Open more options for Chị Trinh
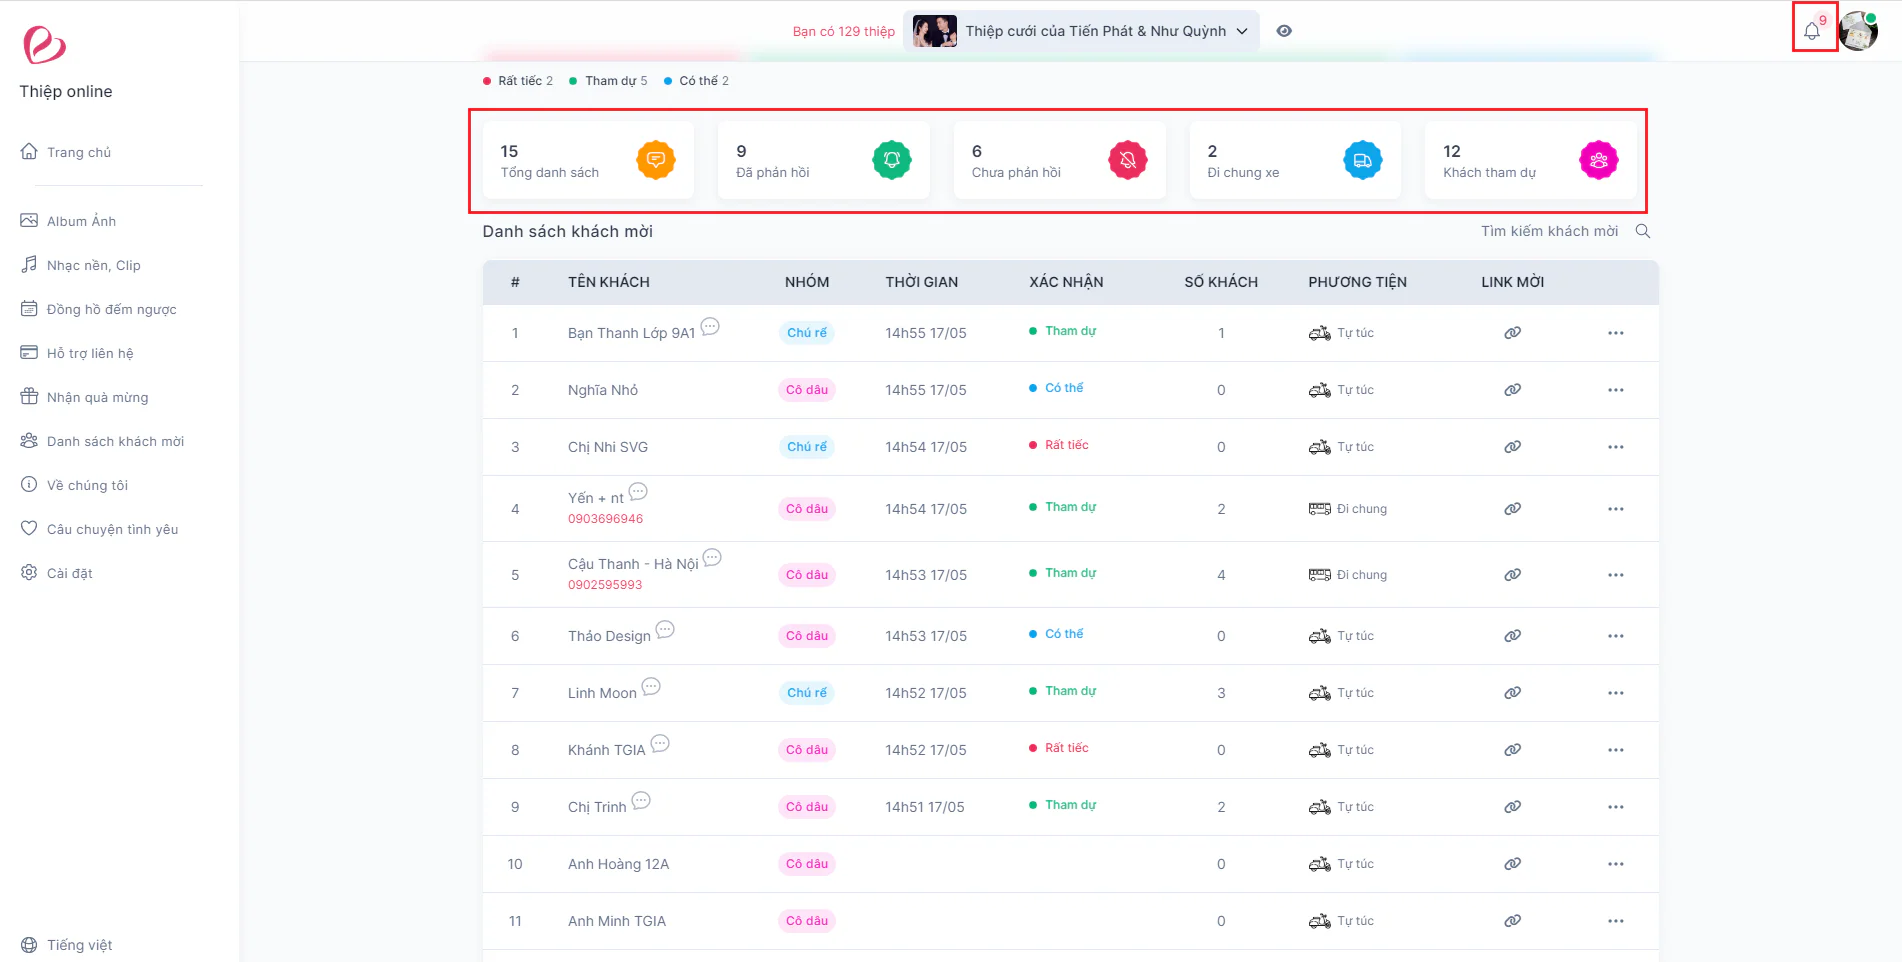The height and width of the screenshot is (962, 1902). click(1616, 807)
